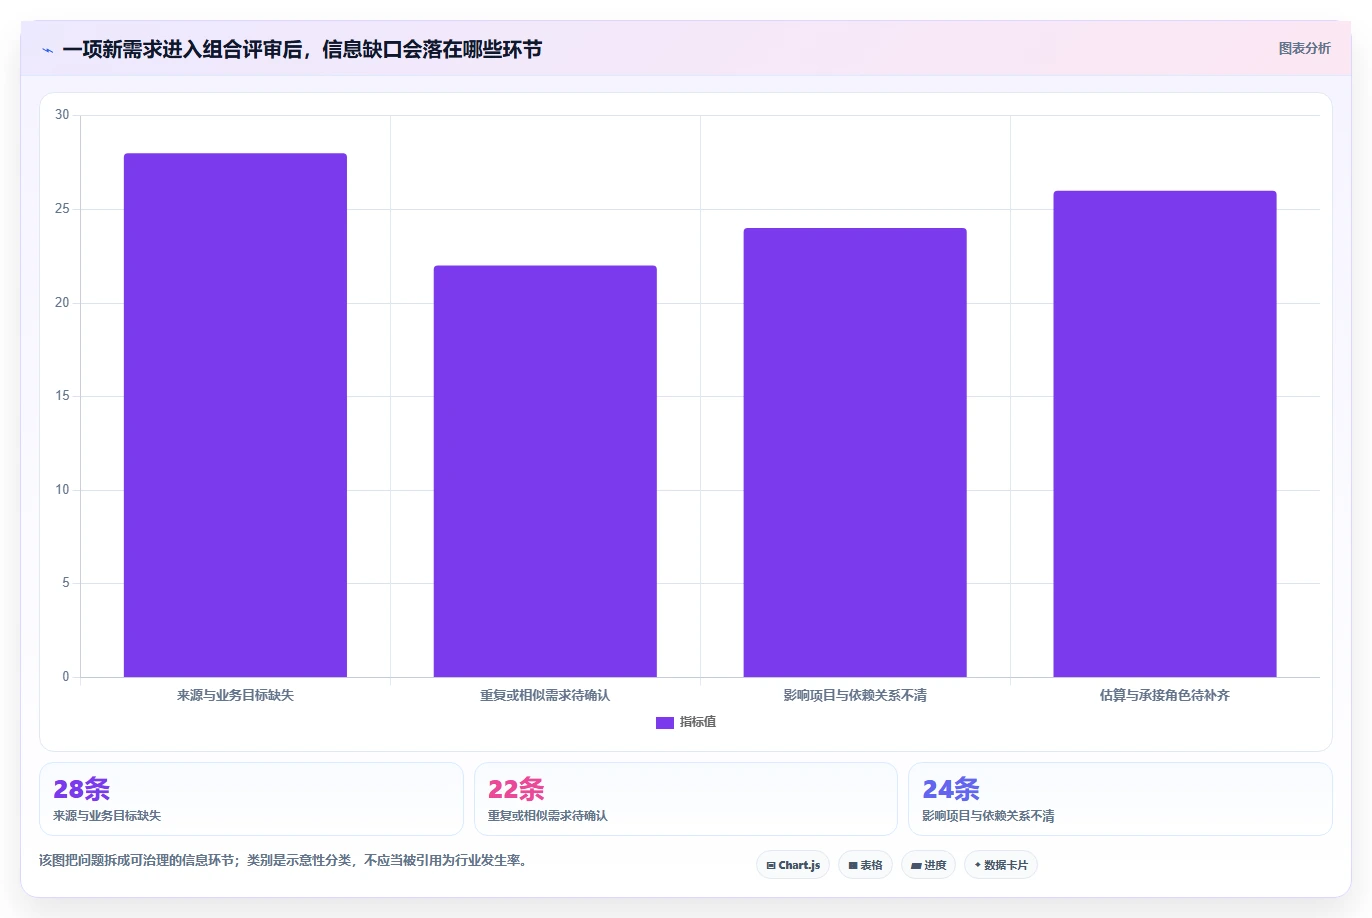Click the footnote text starting 该图把问题
This screenshot has width=1372, height=918.
283,860
